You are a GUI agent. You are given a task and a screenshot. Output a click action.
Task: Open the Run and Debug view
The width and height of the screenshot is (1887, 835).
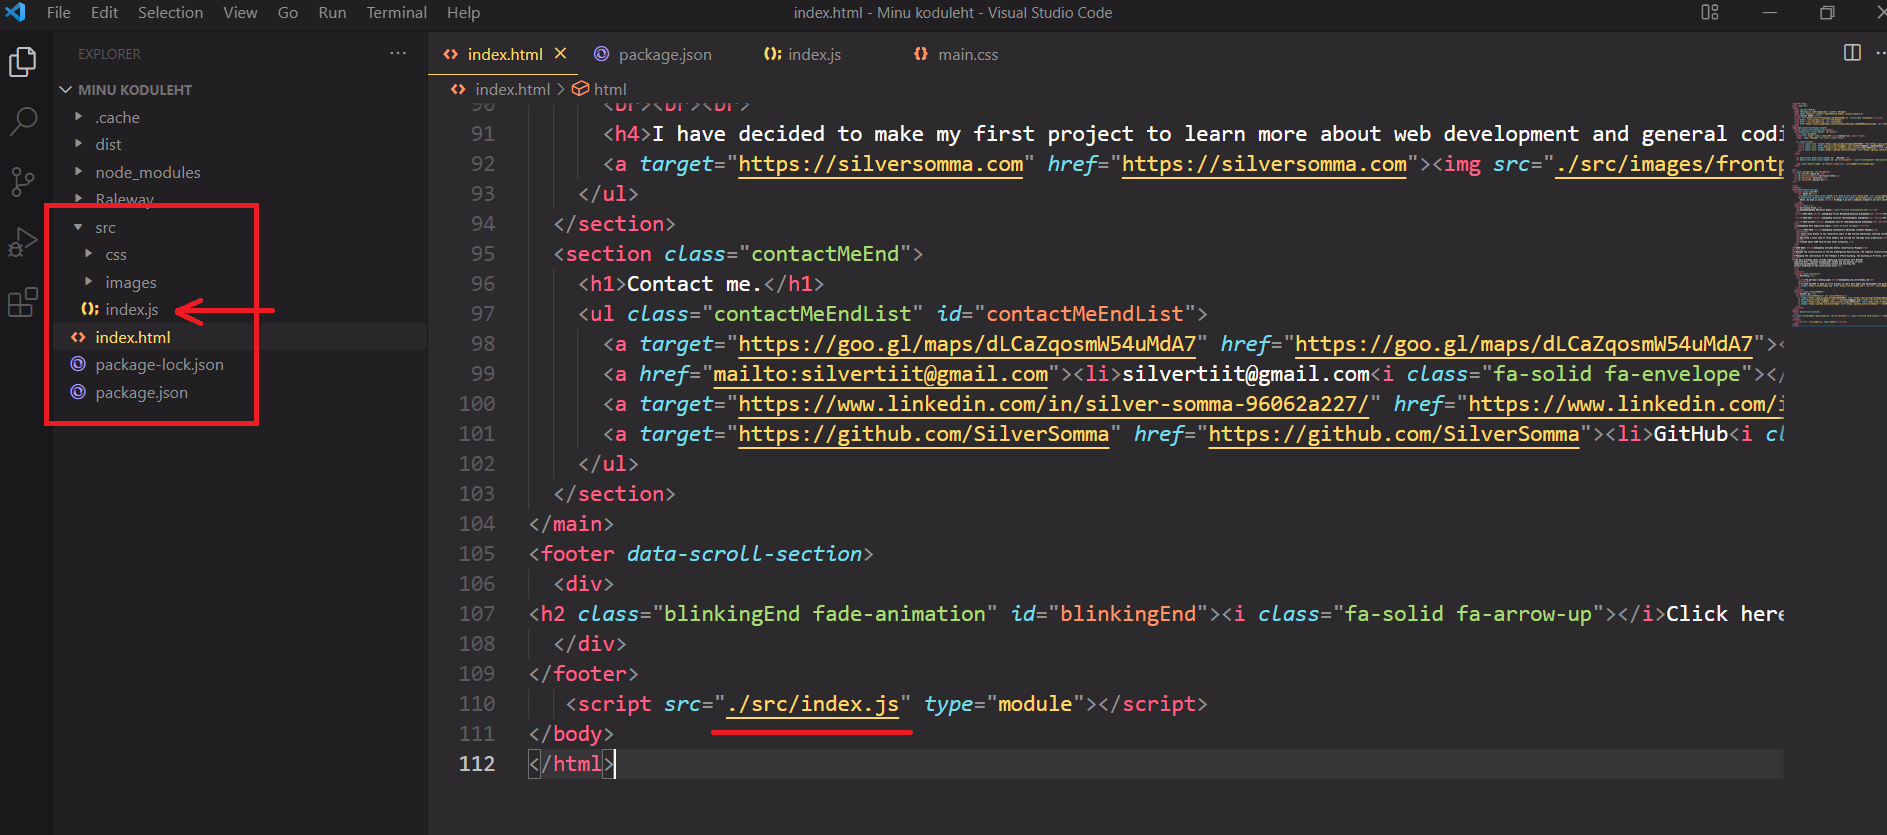(22, 242)
